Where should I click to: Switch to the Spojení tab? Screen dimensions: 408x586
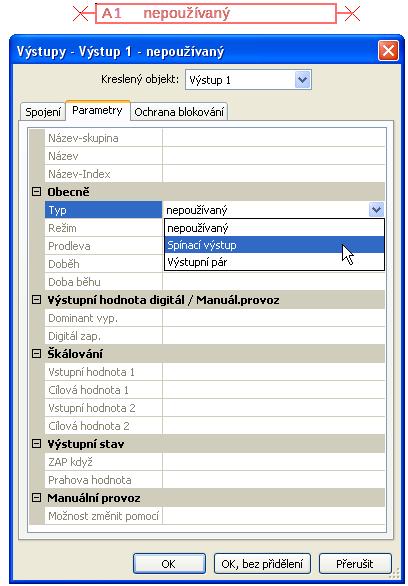click(43, 112)
